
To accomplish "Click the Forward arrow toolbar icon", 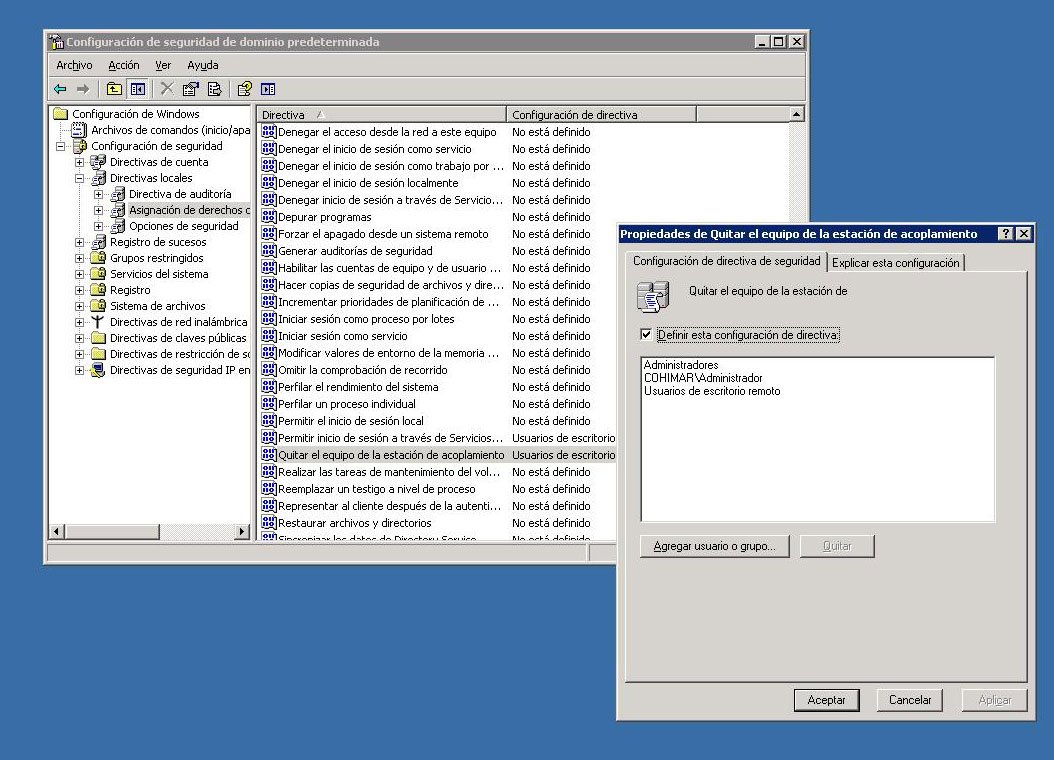I will coord(83,89).
